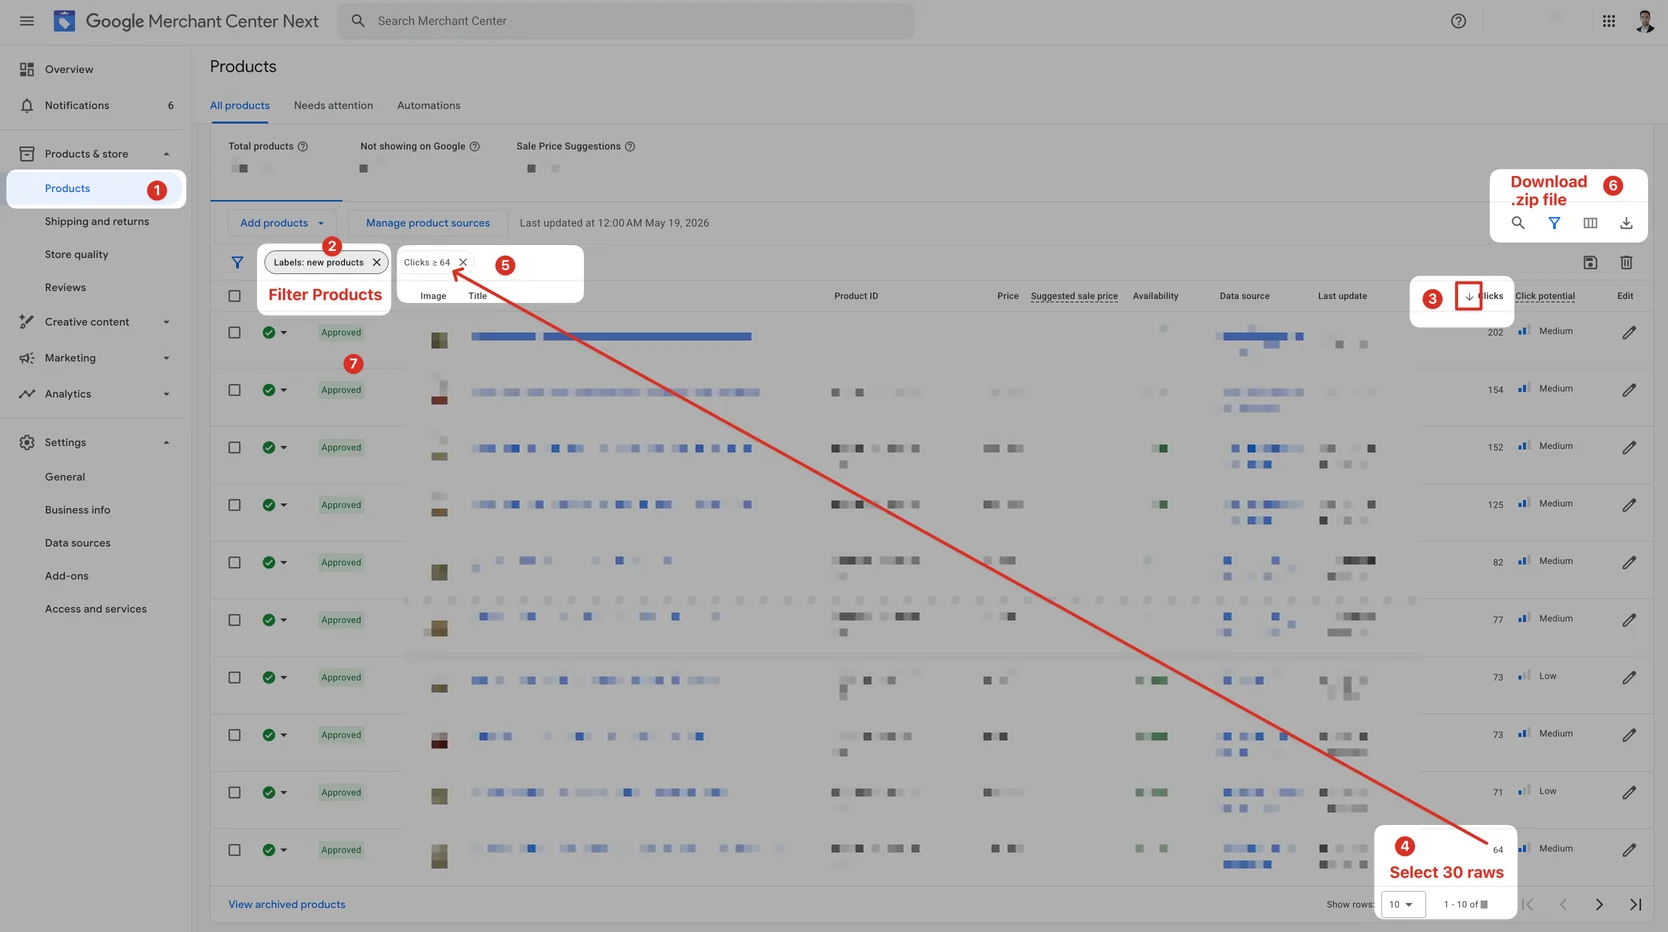Screen dimensions: 1668x932
Task: Edit the product with 154 clicks
Action: coord(1629,390)
